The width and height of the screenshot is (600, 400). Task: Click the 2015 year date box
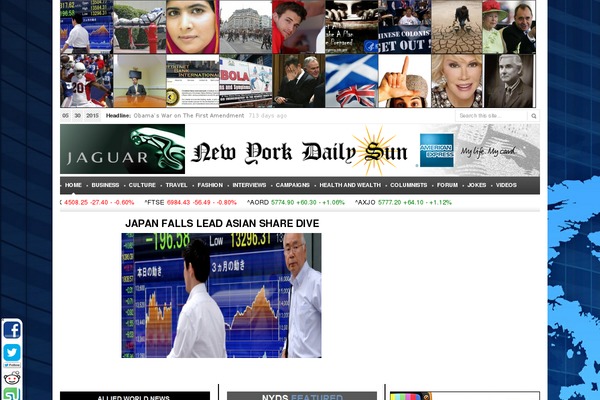pyautogui.click(x=92, y=116)
